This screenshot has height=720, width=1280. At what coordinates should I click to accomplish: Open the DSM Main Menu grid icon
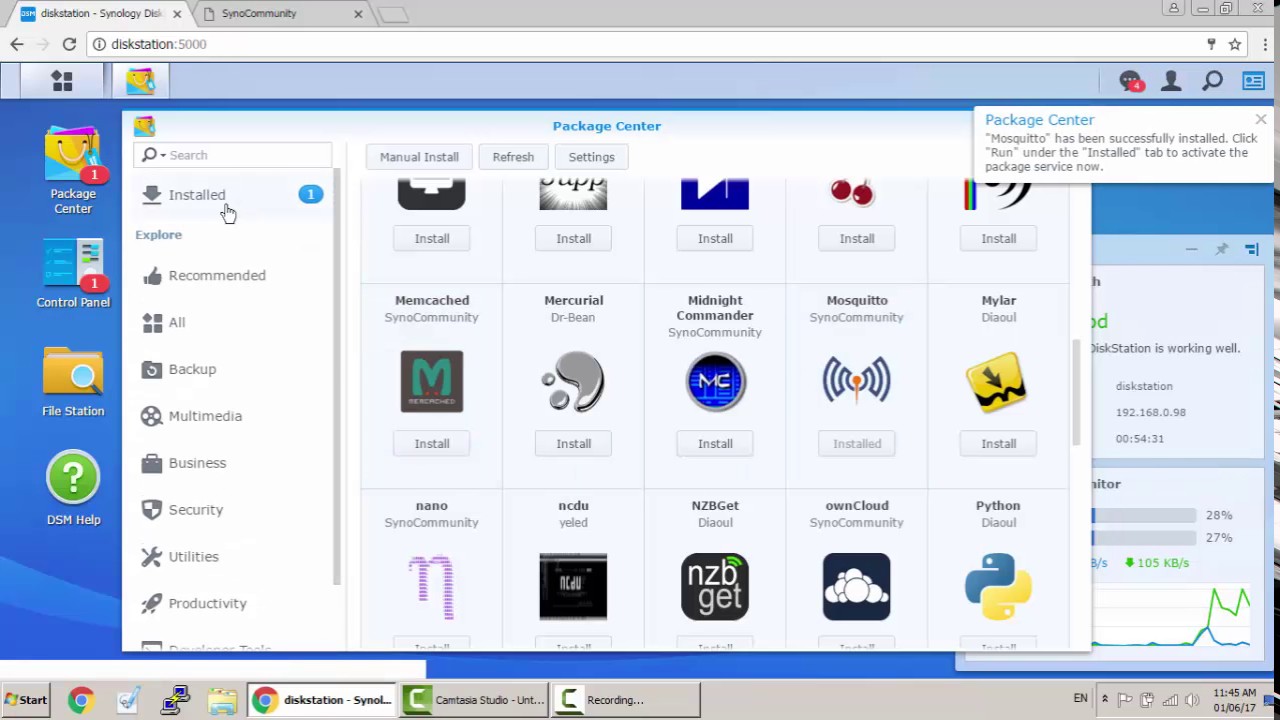pyautogui.click(x=62, y=81)
